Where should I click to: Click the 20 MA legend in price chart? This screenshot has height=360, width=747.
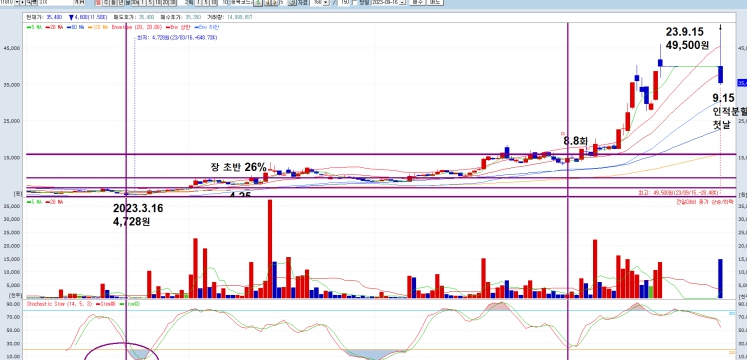pyautogui.click(x=54, y=27)
